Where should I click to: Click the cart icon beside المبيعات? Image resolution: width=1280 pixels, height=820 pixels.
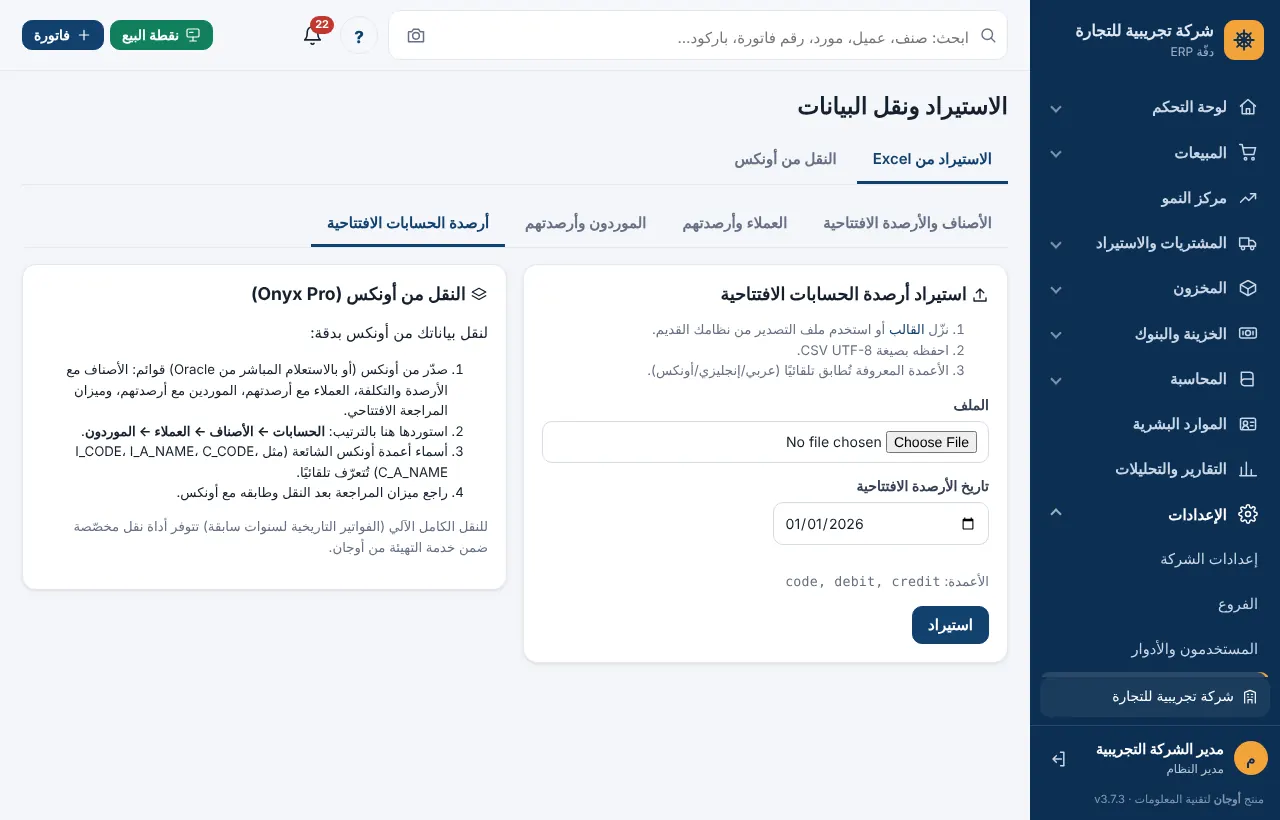[x=1247, y=153]
